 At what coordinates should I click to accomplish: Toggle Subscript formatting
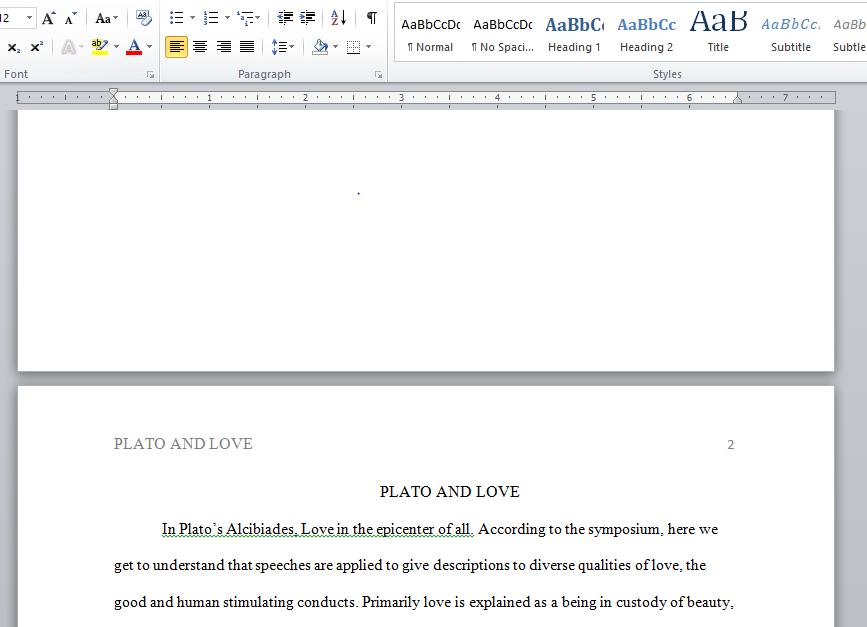(14, 47)
